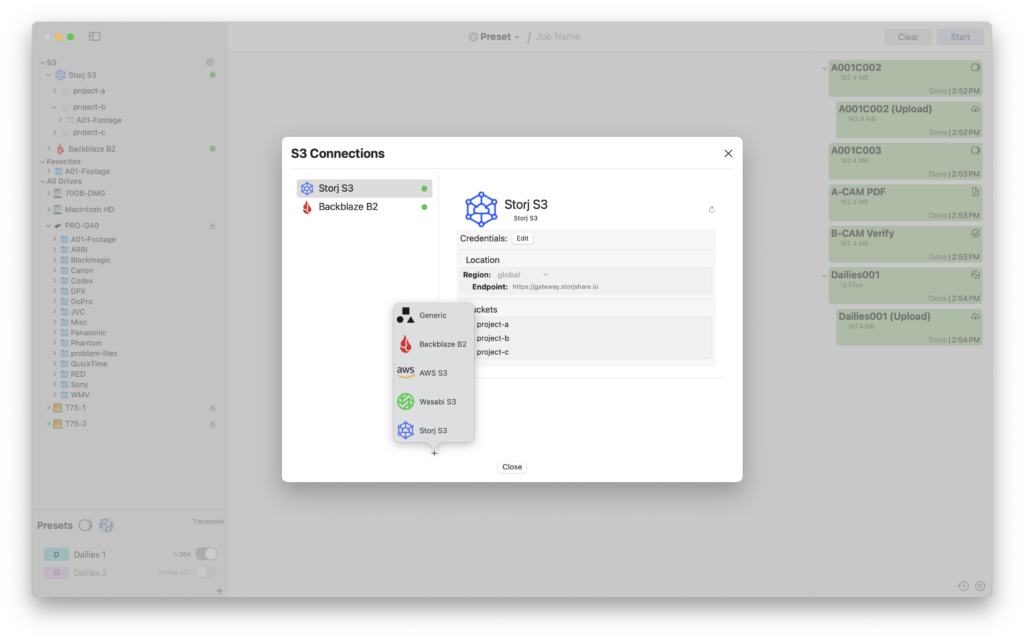The image size is (1024, 640).
Task: Eject the T7S-1 drive
Action: click(x=212, y=408)
